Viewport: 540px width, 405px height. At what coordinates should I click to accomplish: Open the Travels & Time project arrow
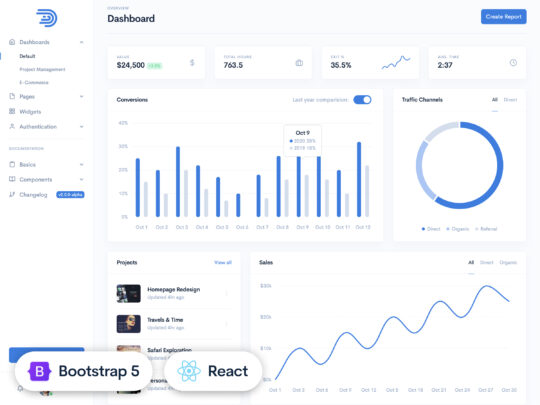click(227, 324)
